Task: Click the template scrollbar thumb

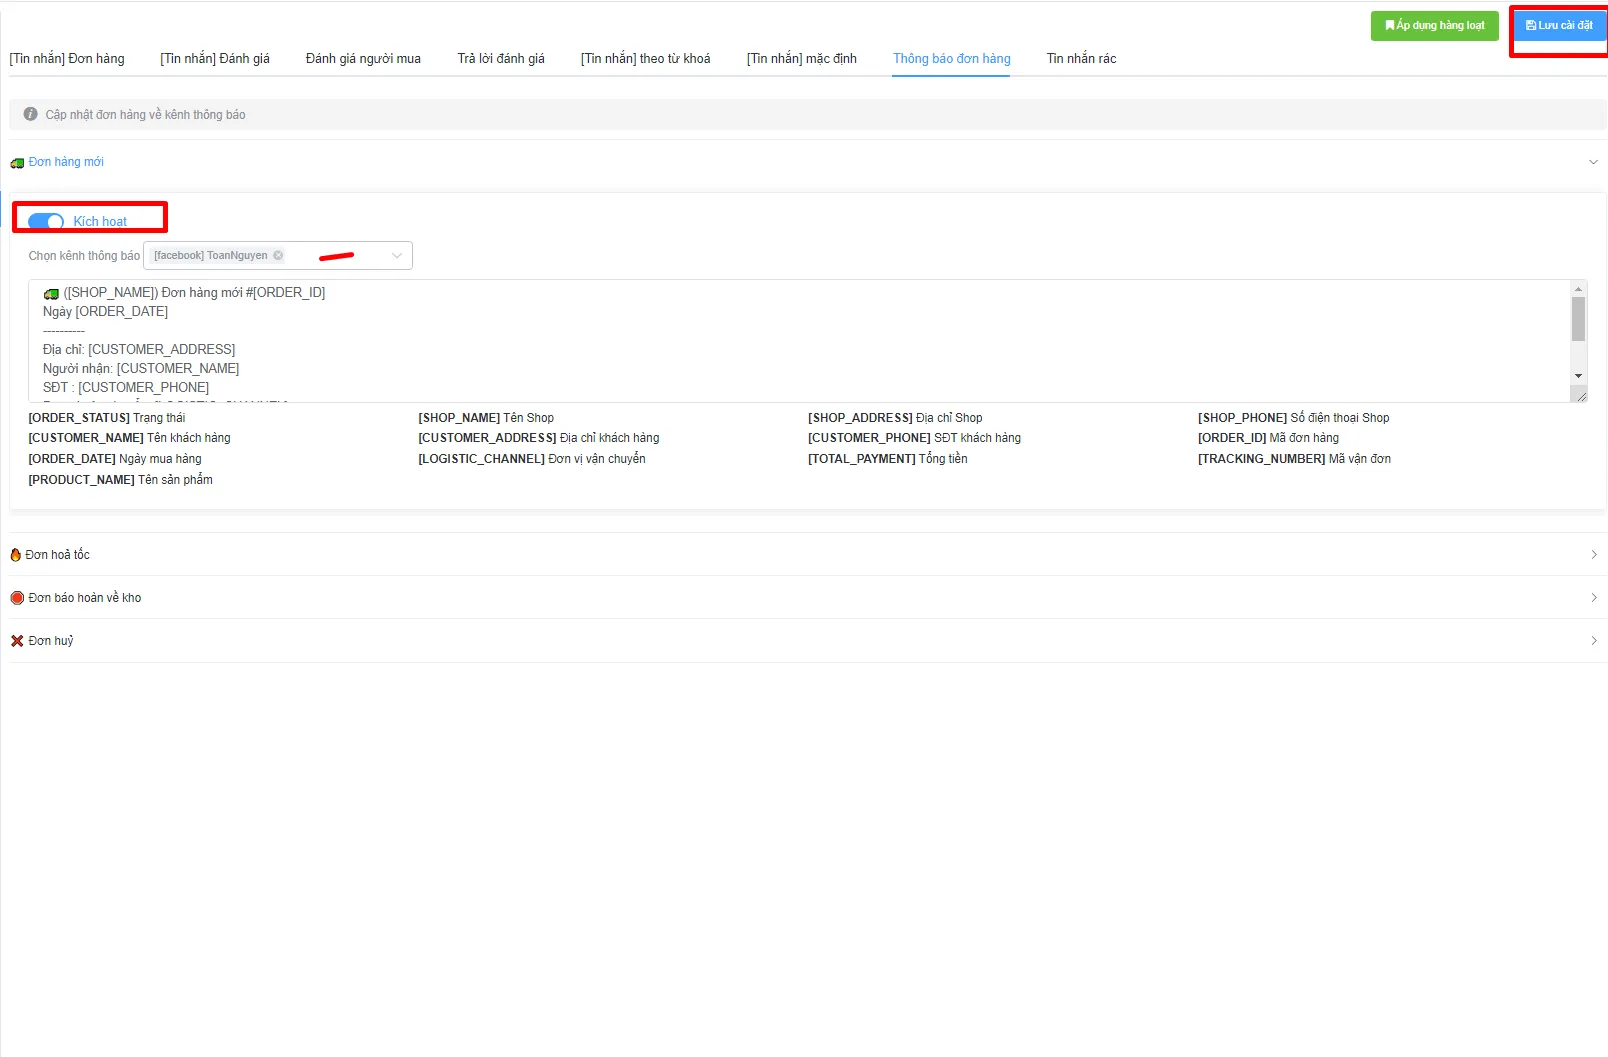Action: 1579,319
